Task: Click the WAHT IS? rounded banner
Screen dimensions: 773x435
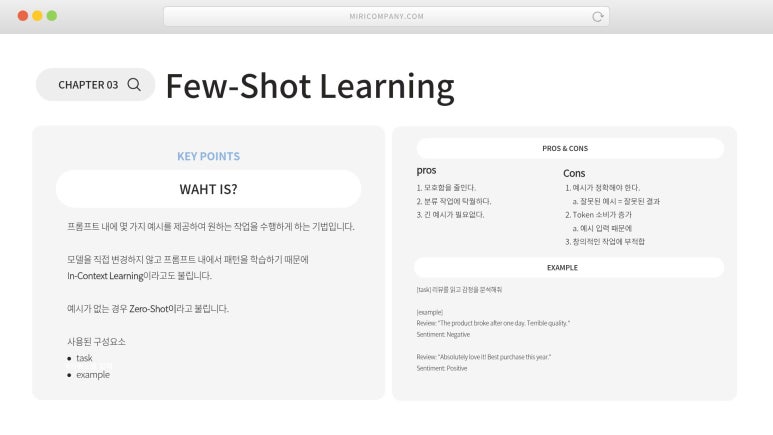Action: click(209, 189)
